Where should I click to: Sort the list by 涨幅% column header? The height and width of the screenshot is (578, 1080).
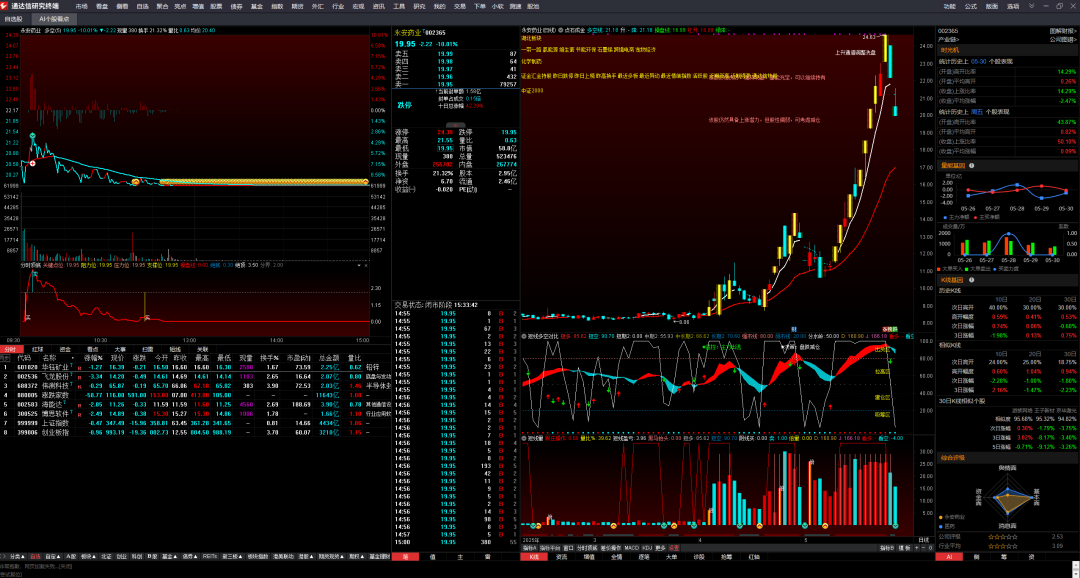click(x=94, y=358)
